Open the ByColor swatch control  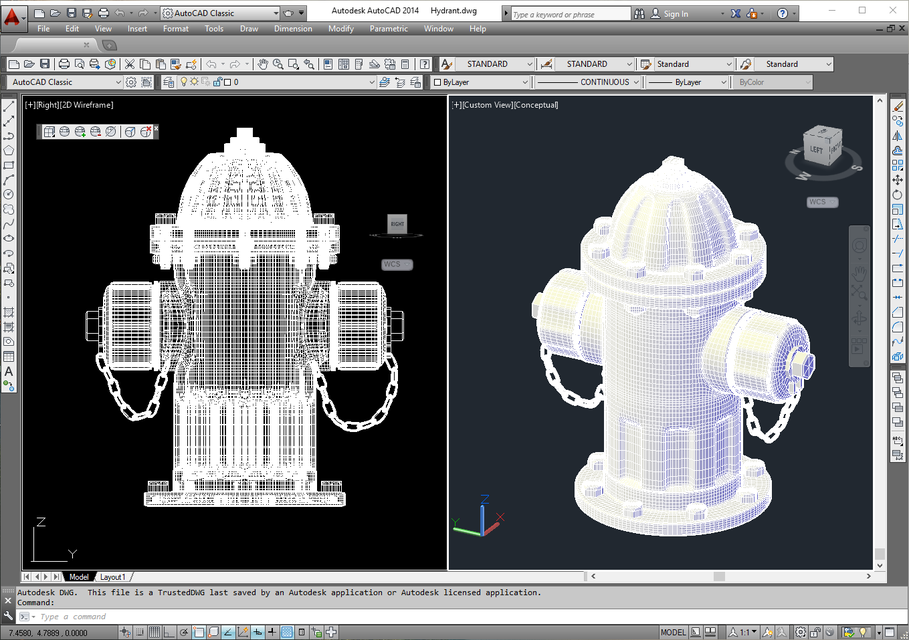coord(775,84)
